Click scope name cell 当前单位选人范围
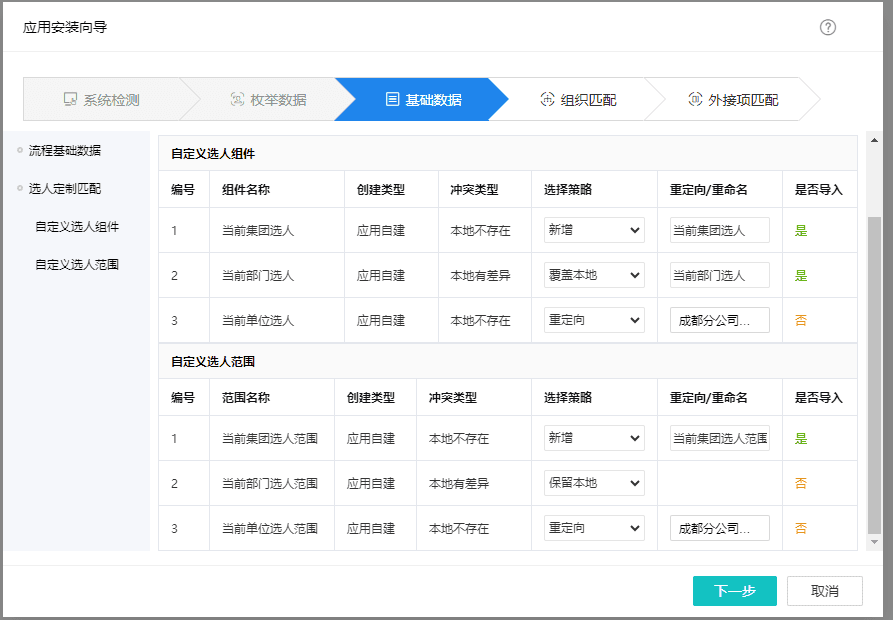 270,528
